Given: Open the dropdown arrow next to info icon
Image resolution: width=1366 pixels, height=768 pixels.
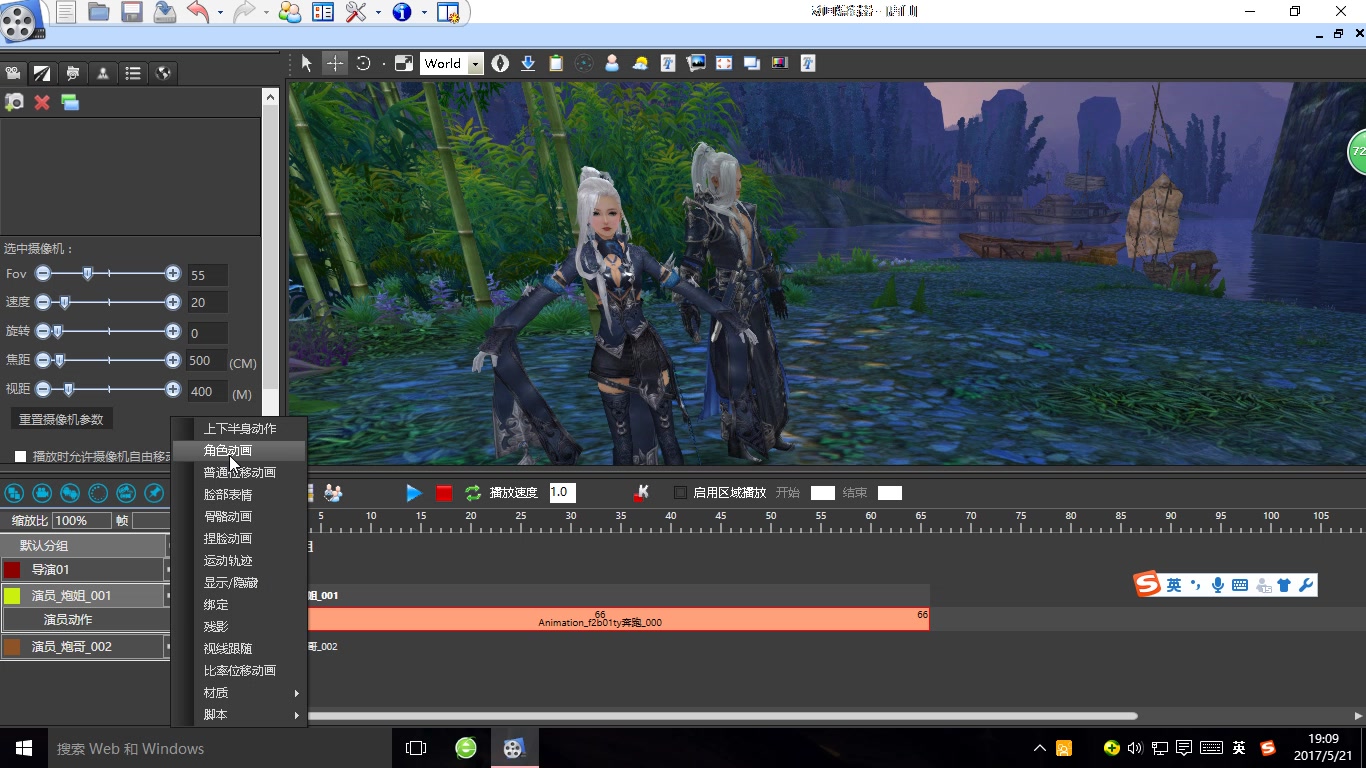Looking at the screenshot, I should click(x=424, y=13).
